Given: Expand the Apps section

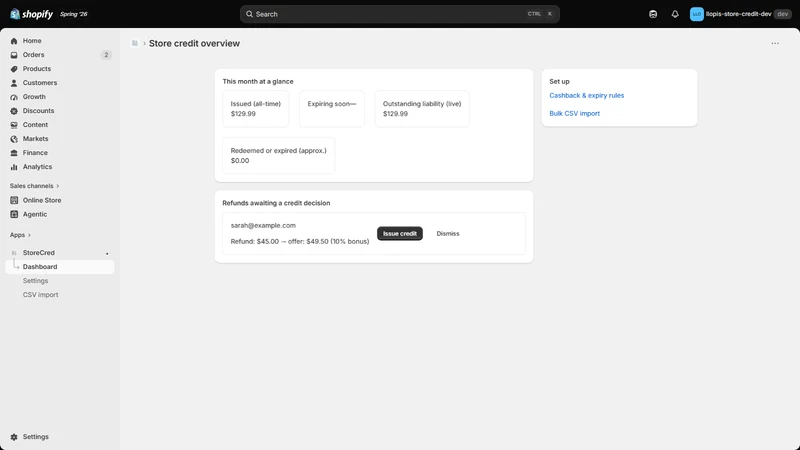Looking at the screenshot, I should tap(20, 235).
